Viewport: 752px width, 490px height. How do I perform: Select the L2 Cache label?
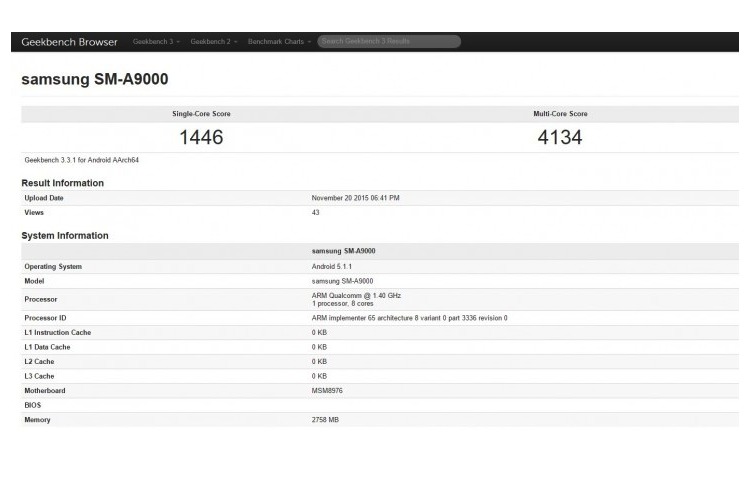(x=39, y=362)
